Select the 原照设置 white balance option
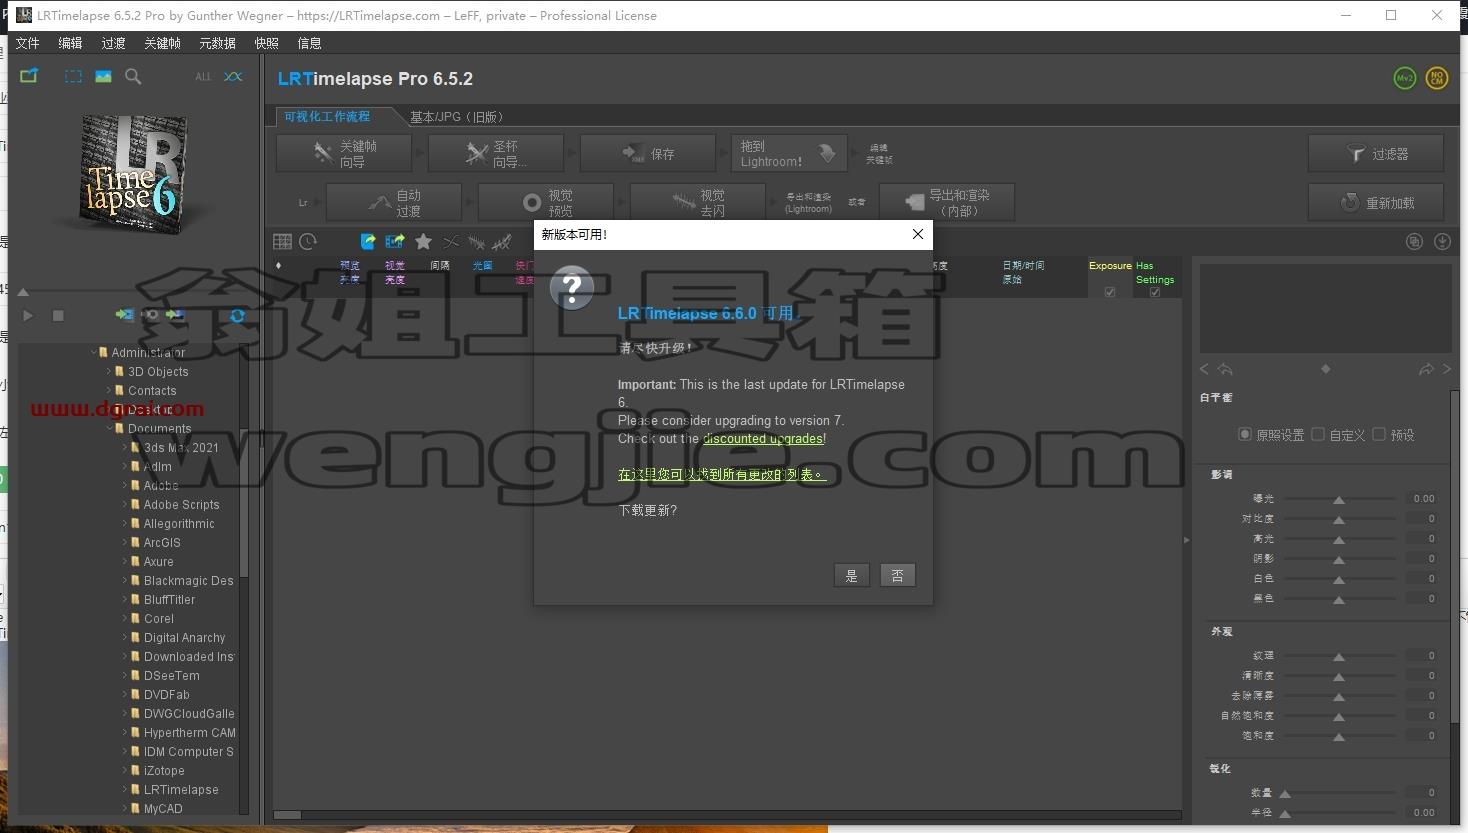This screenshot has height=833, width=1468. pos(1245,434)
